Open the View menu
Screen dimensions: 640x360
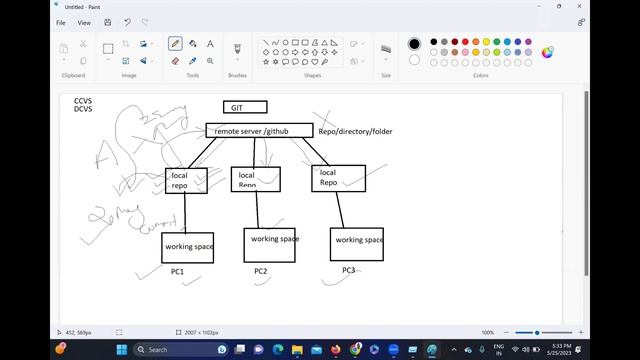pyautogui.click(x=84, y=23)
